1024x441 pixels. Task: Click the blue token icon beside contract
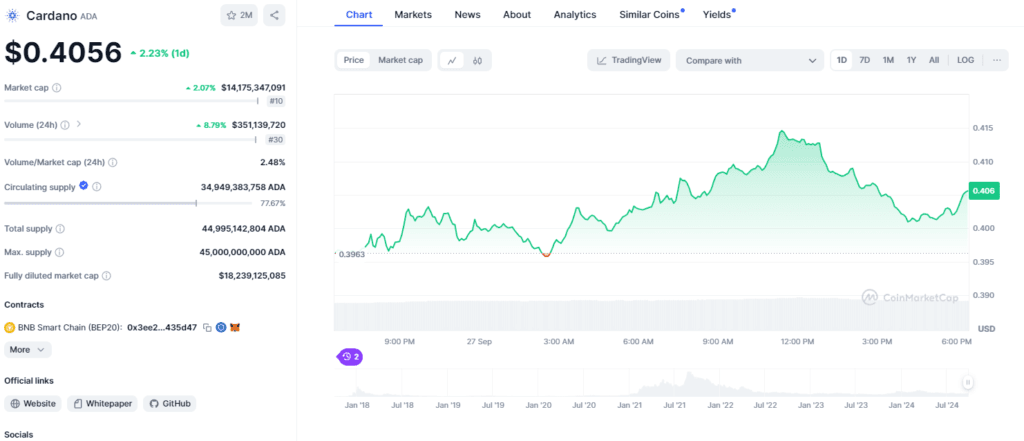tap(221, 327)
